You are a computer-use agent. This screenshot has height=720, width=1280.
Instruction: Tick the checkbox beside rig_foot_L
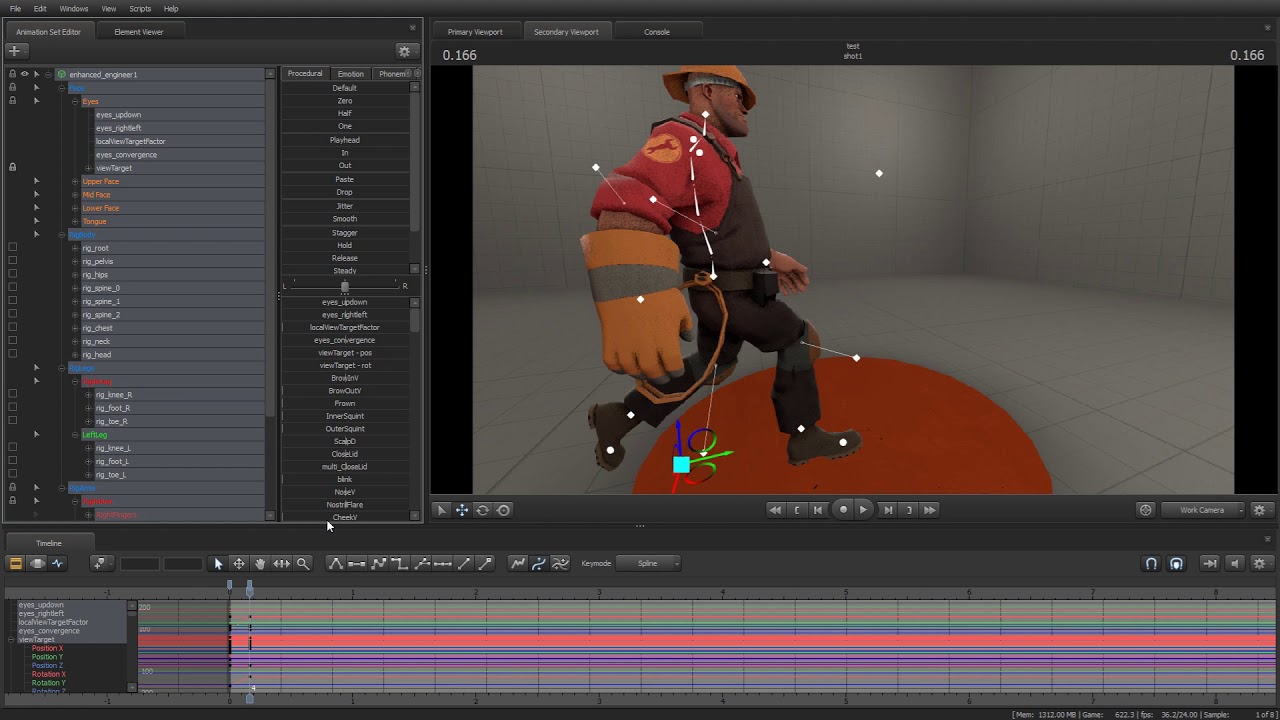pyautogui.click(x=12, y=461)
